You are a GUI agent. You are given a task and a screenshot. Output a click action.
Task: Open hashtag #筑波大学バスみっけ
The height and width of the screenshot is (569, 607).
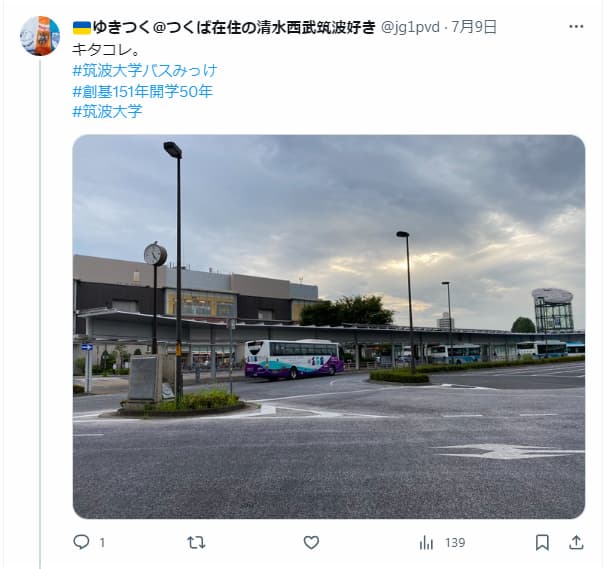[x=145, y=70]
